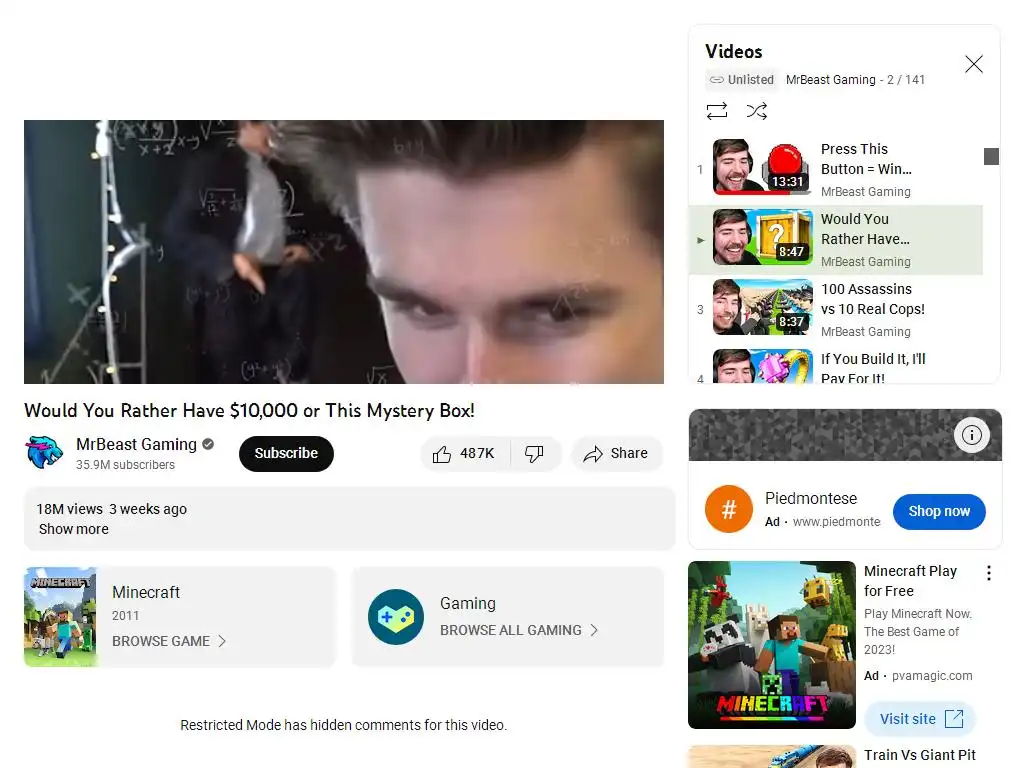
Task: Click the main video title heading
Action: click(249, 410)
